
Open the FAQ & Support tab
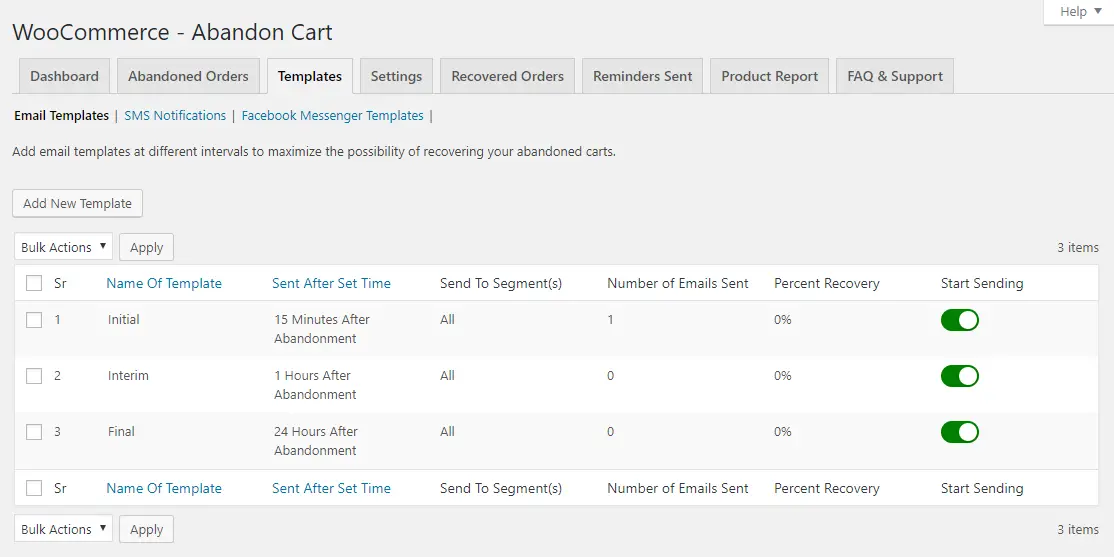tap(894, 76)
